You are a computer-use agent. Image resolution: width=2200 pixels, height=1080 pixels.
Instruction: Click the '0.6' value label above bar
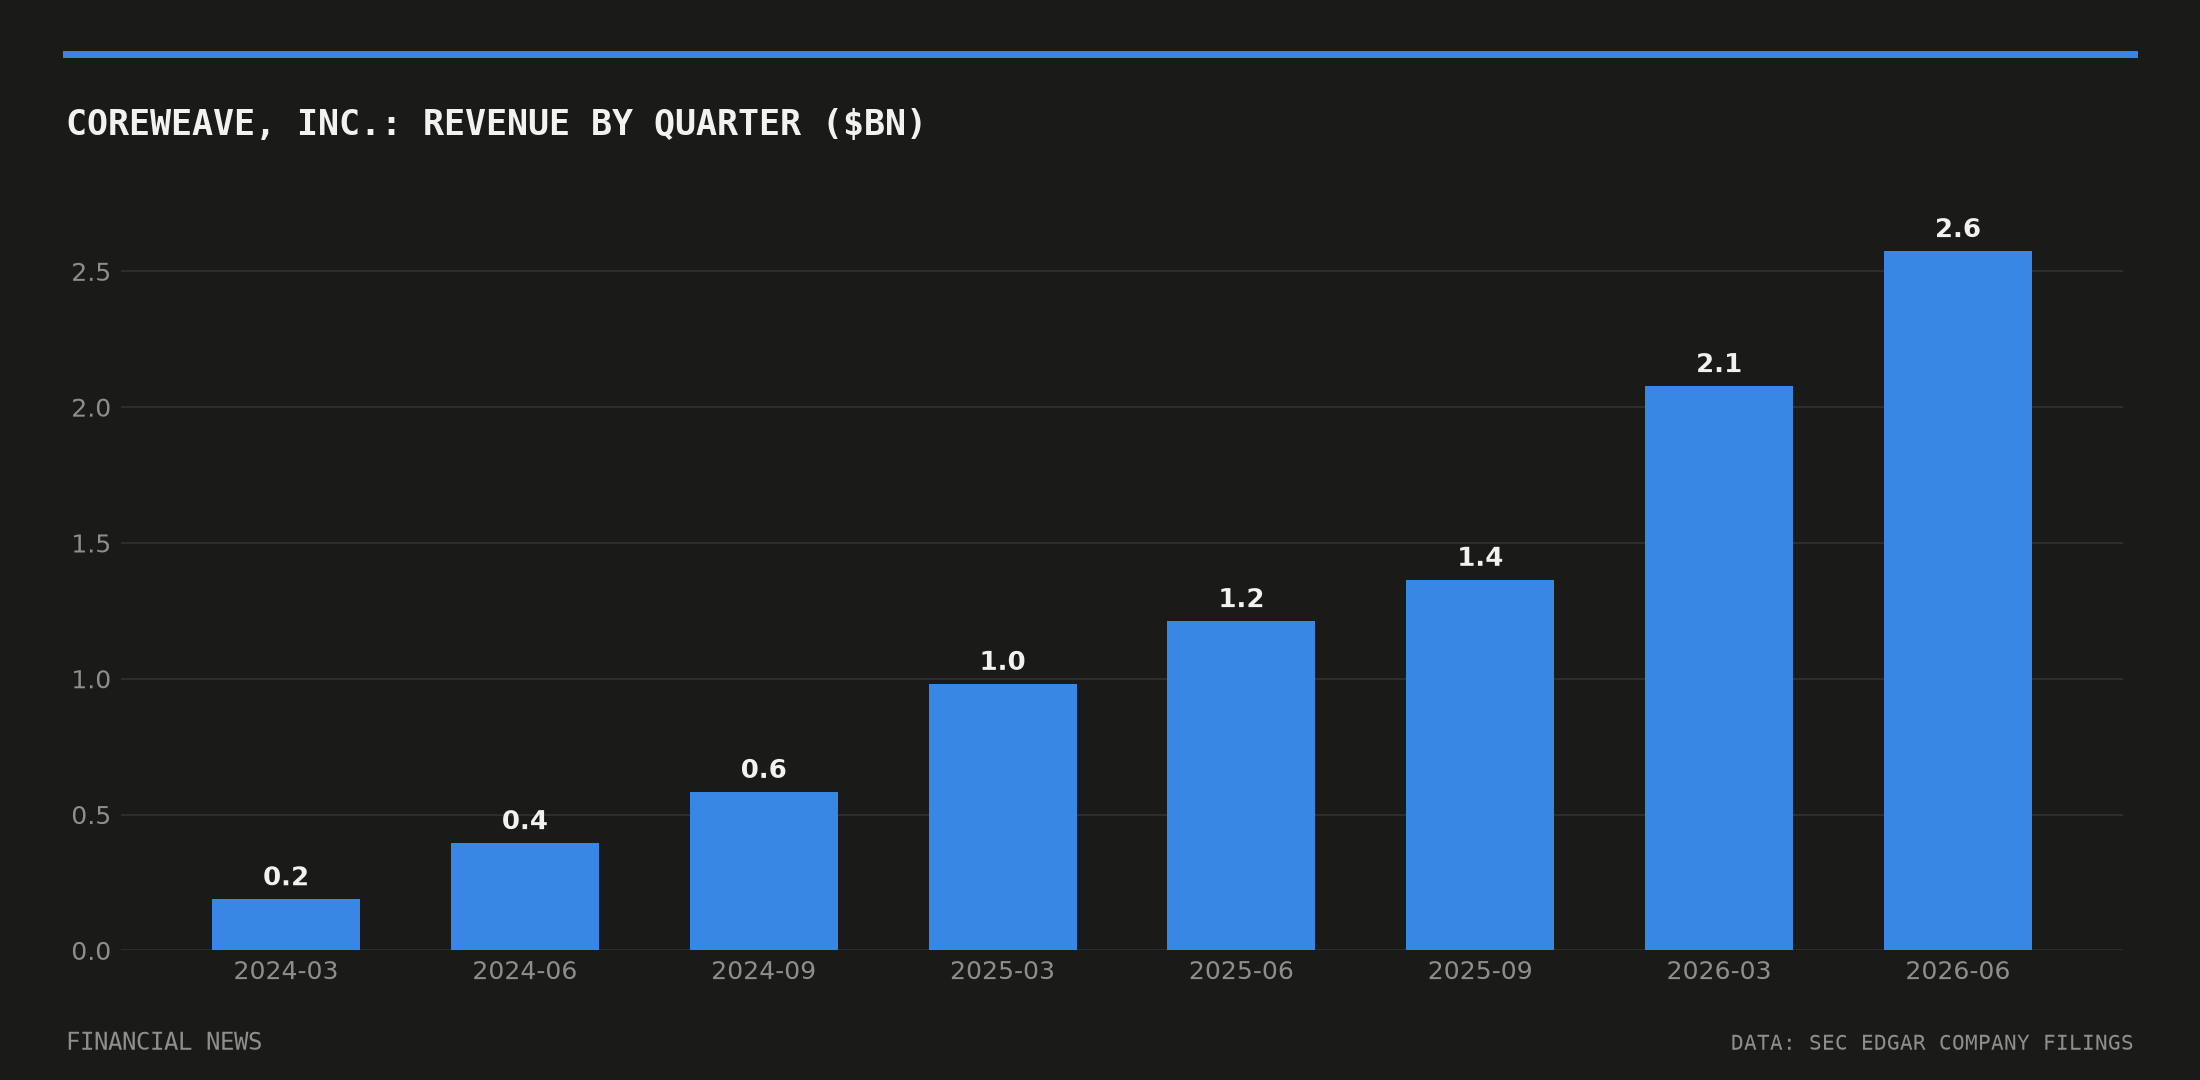pos(764,770)
